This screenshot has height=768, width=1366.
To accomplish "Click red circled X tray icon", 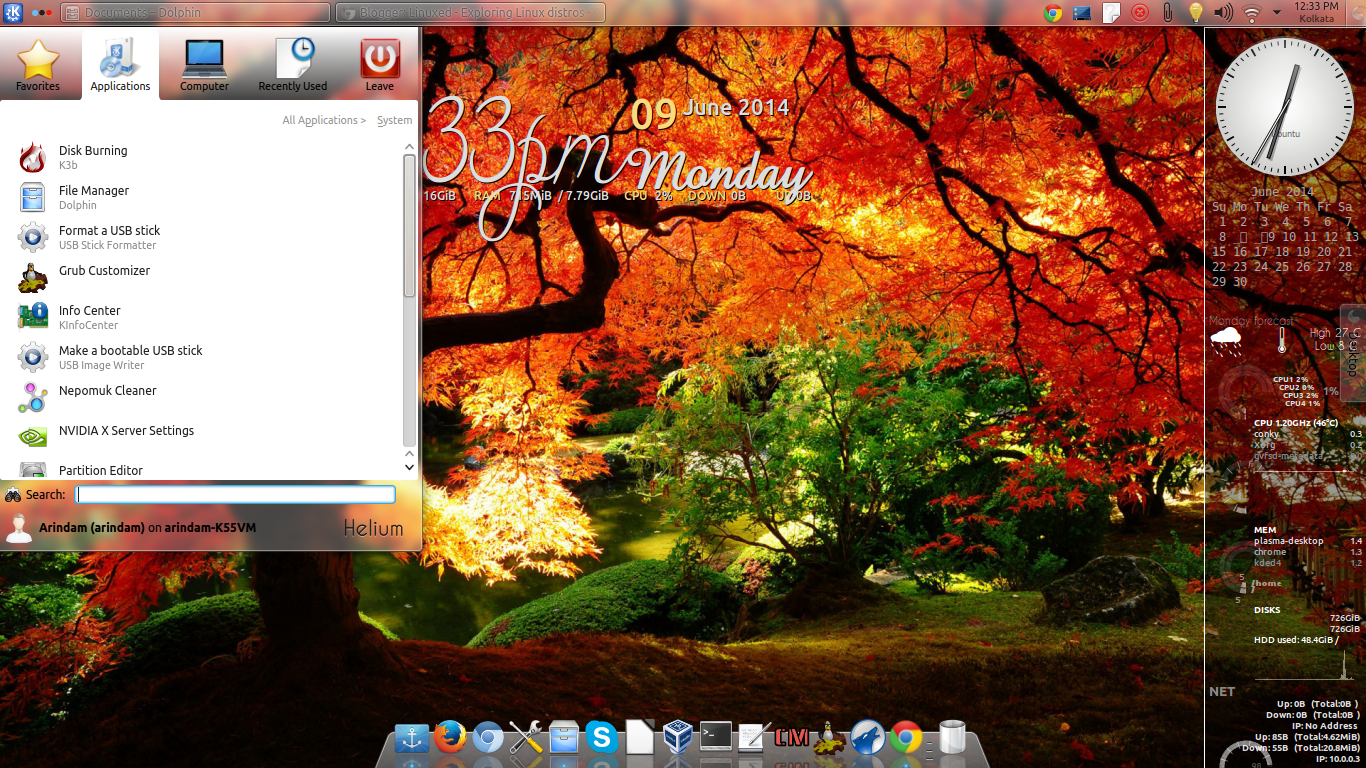I will coord(1139,13).
